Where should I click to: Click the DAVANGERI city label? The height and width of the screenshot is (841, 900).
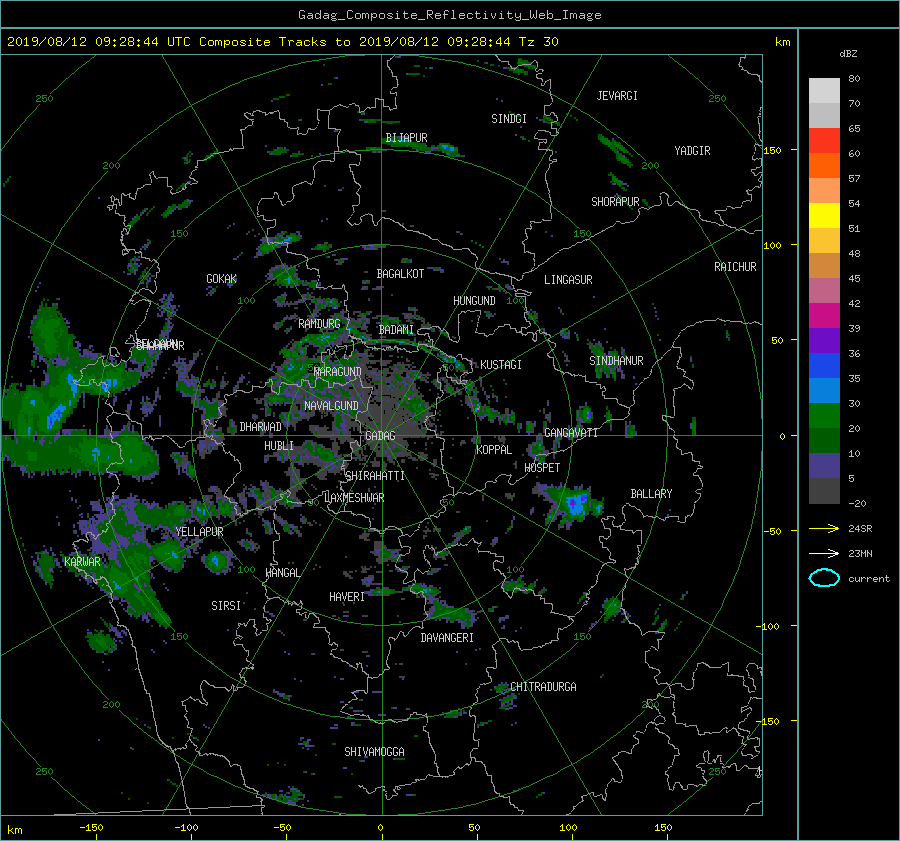(x=447, y=638)
